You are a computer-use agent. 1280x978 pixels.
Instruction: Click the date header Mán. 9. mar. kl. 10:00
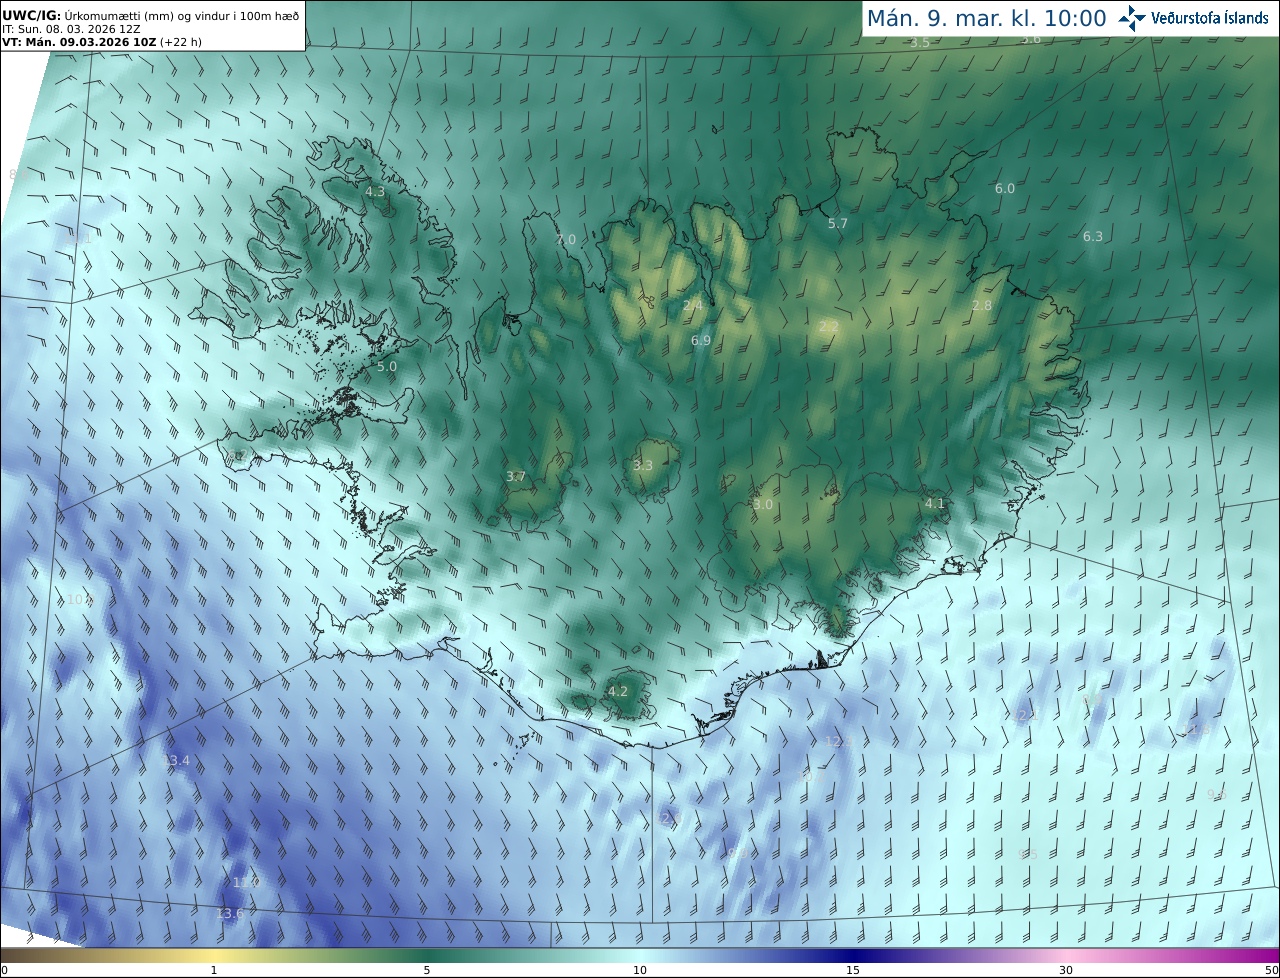986,19
